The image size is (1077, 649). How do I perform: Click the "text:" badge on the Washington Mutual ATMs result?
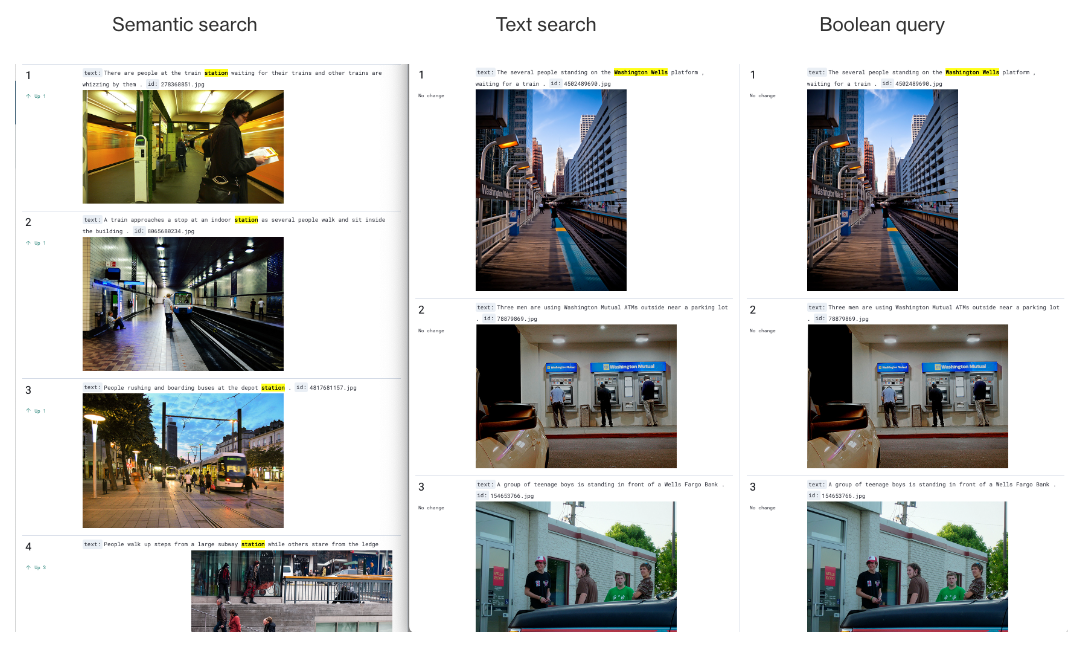click(x=485, y=308)
